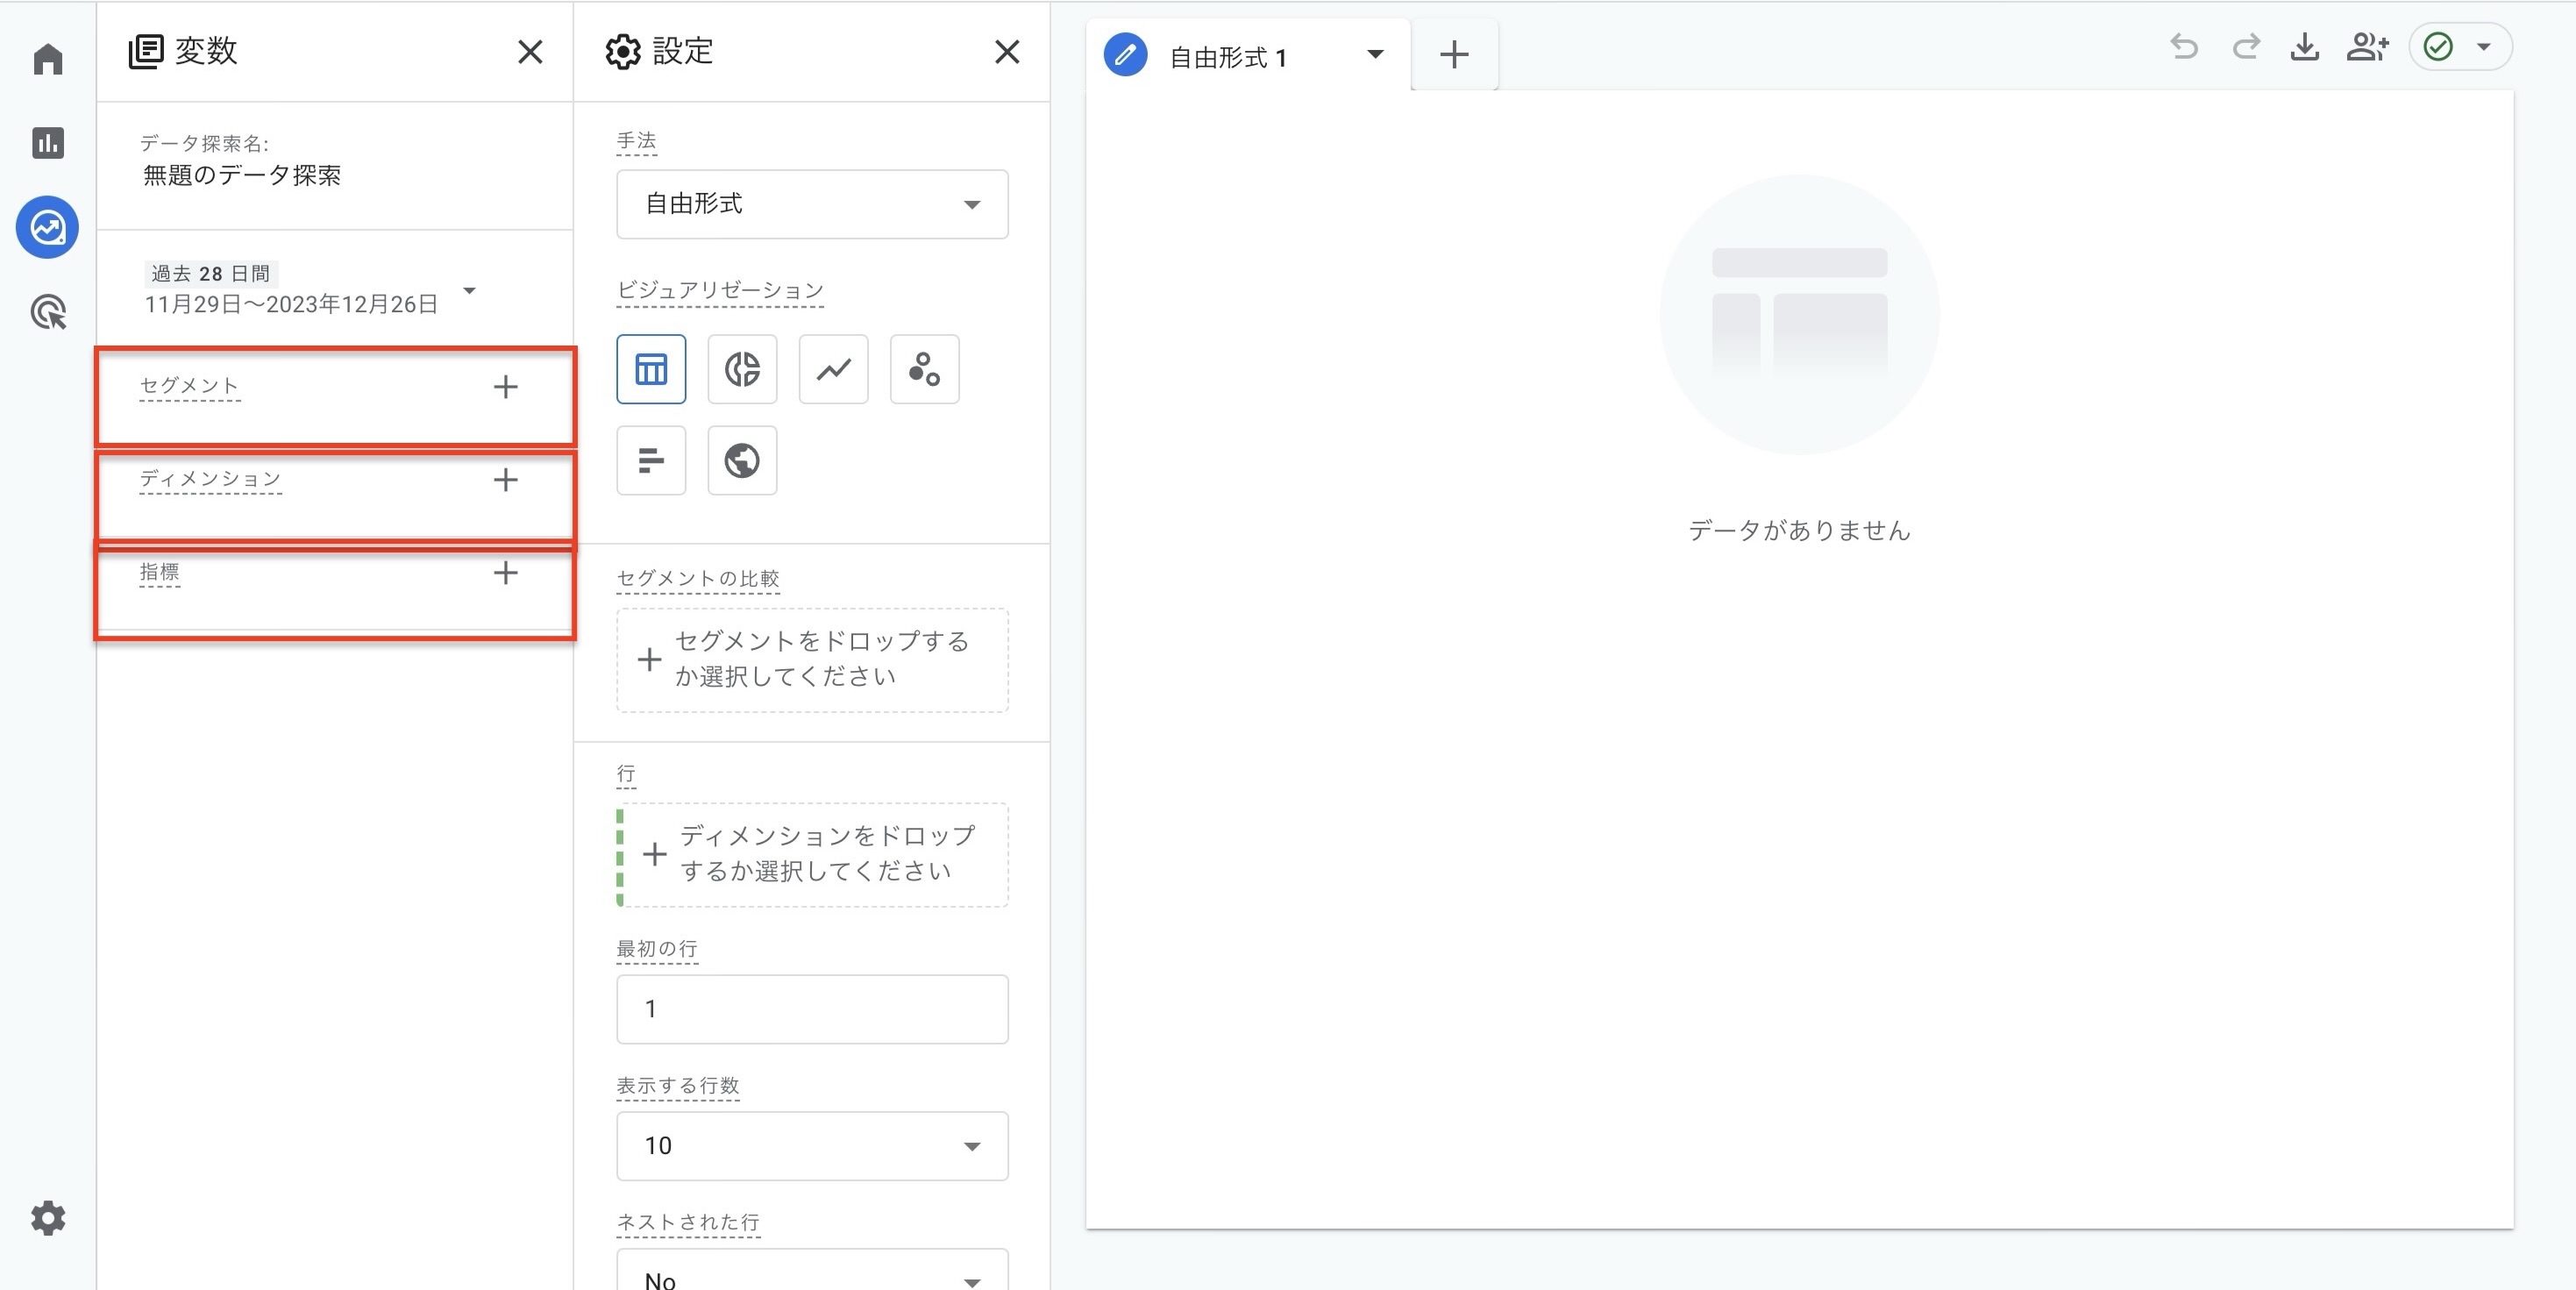Screen dimensions: 2576x1290
Task: Click the download export icon
Action: [2304, 47]
